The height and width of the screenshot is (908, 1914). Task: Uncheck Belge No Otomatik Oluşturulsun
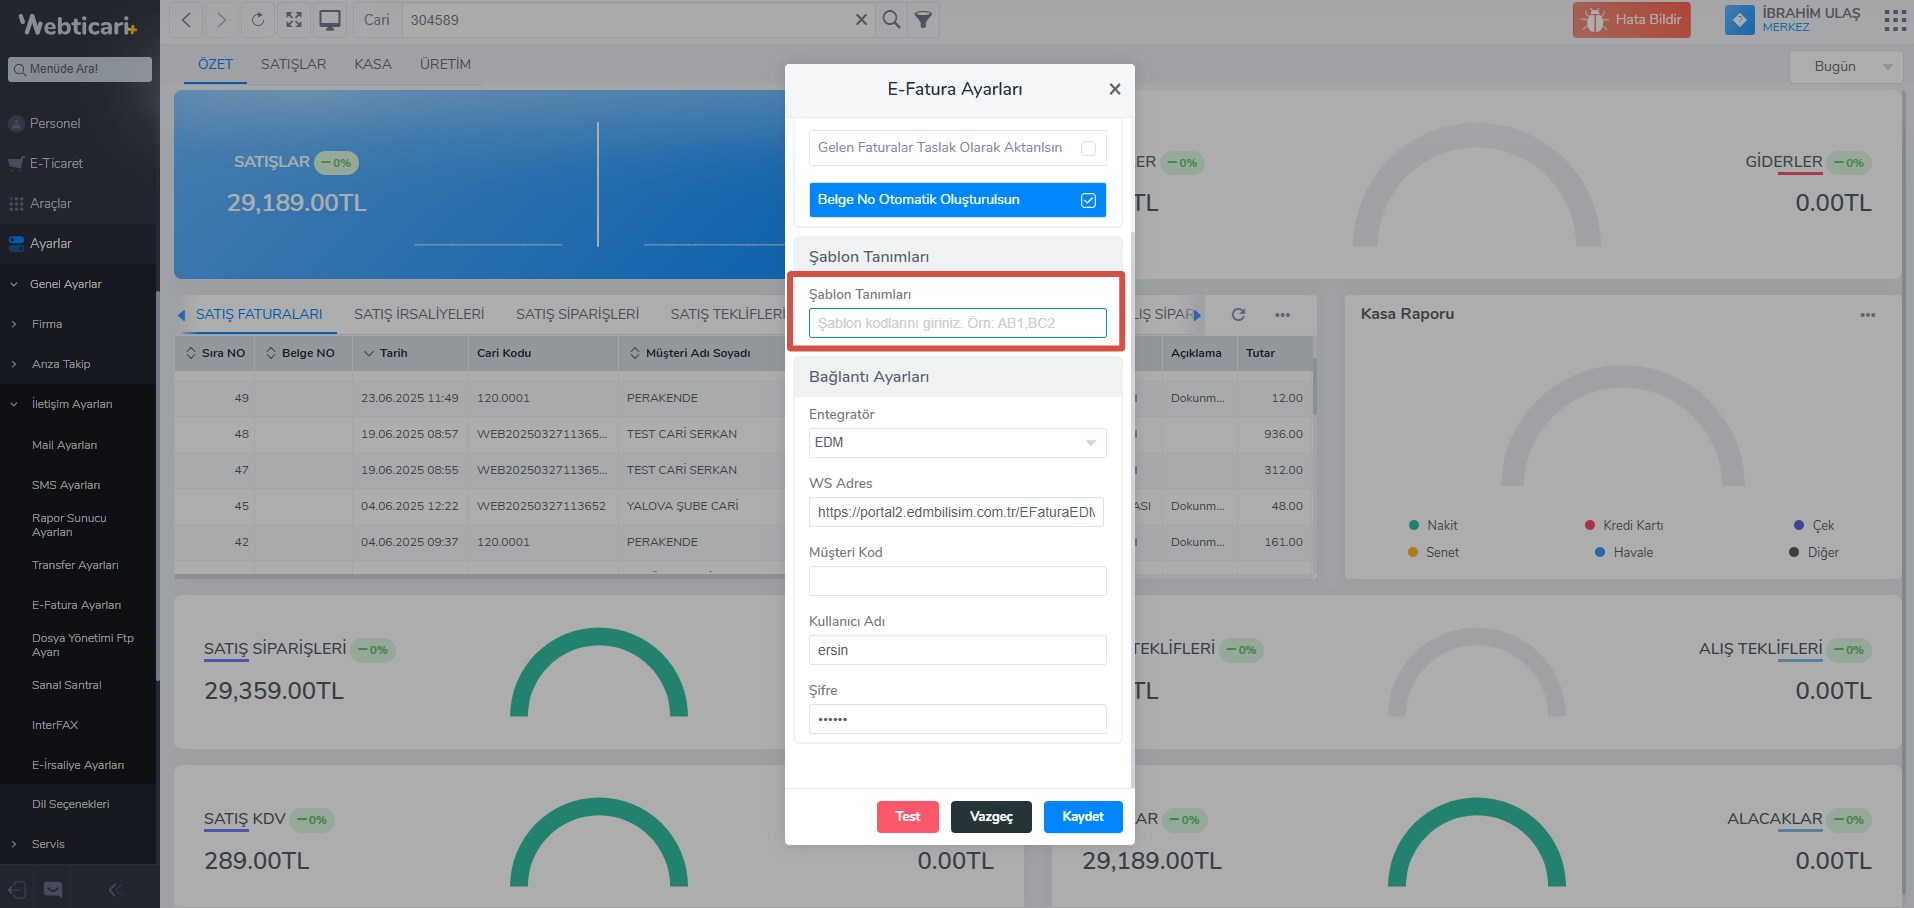[x=1088, y=200]
